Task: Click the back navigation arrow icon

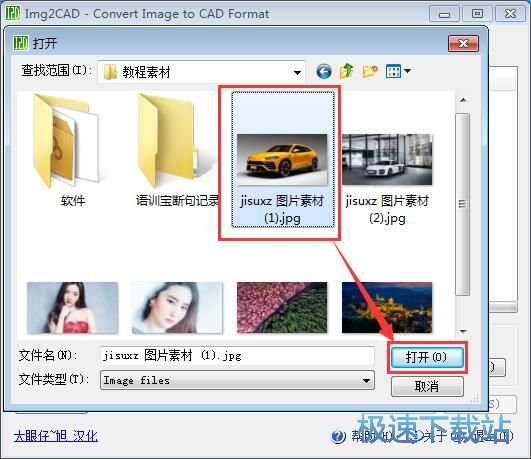Action: click(324, 71)
